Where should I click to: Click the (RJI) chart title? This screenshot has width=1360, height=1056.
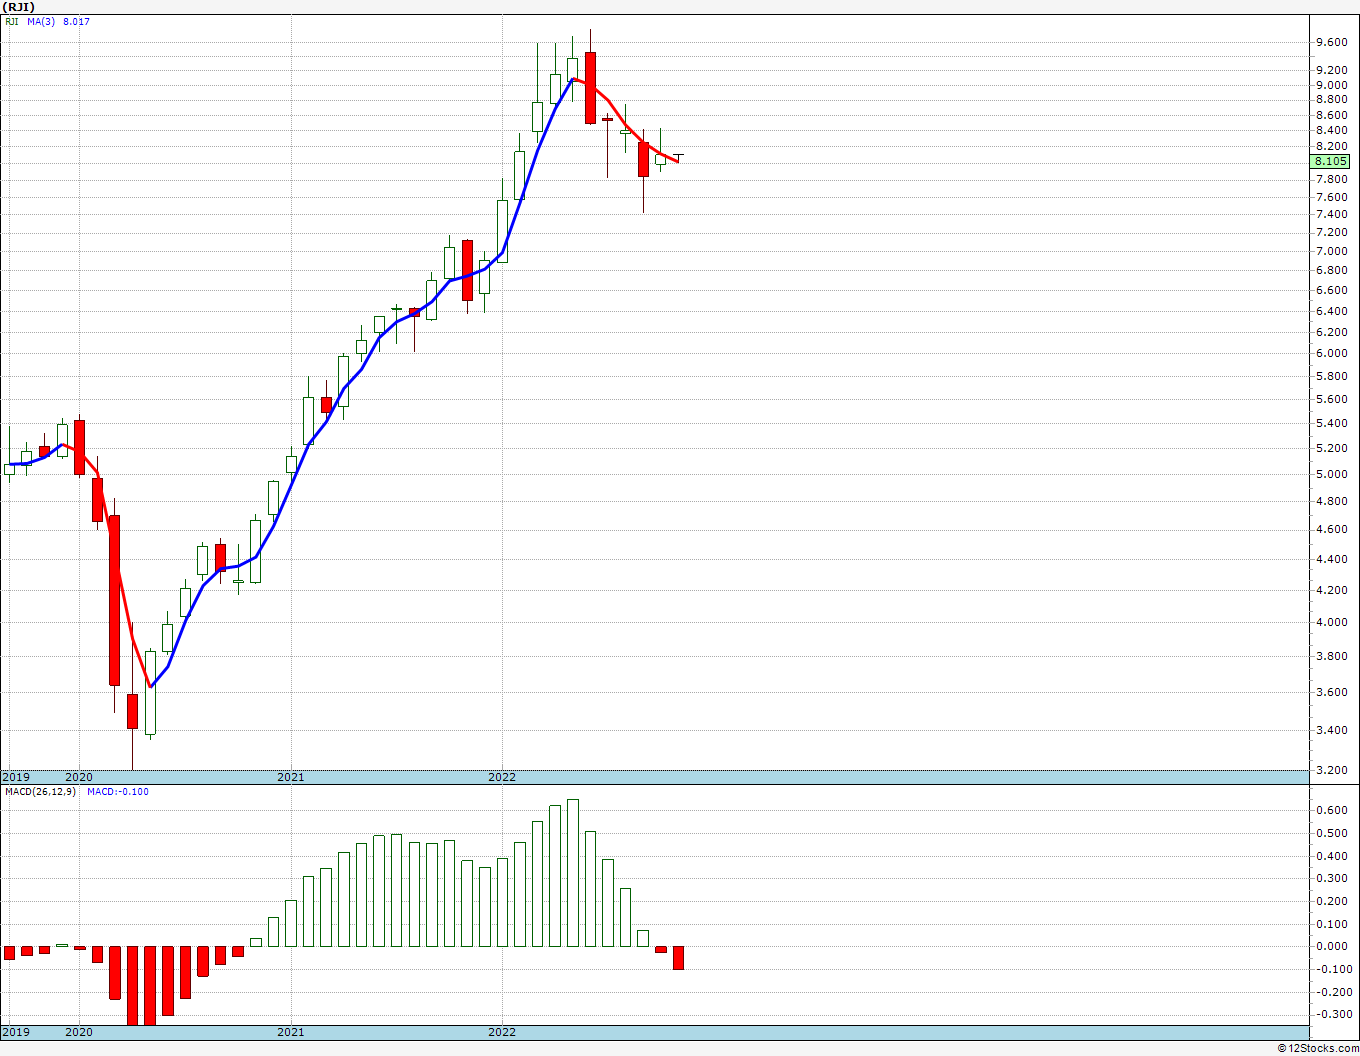coord(19,7)
